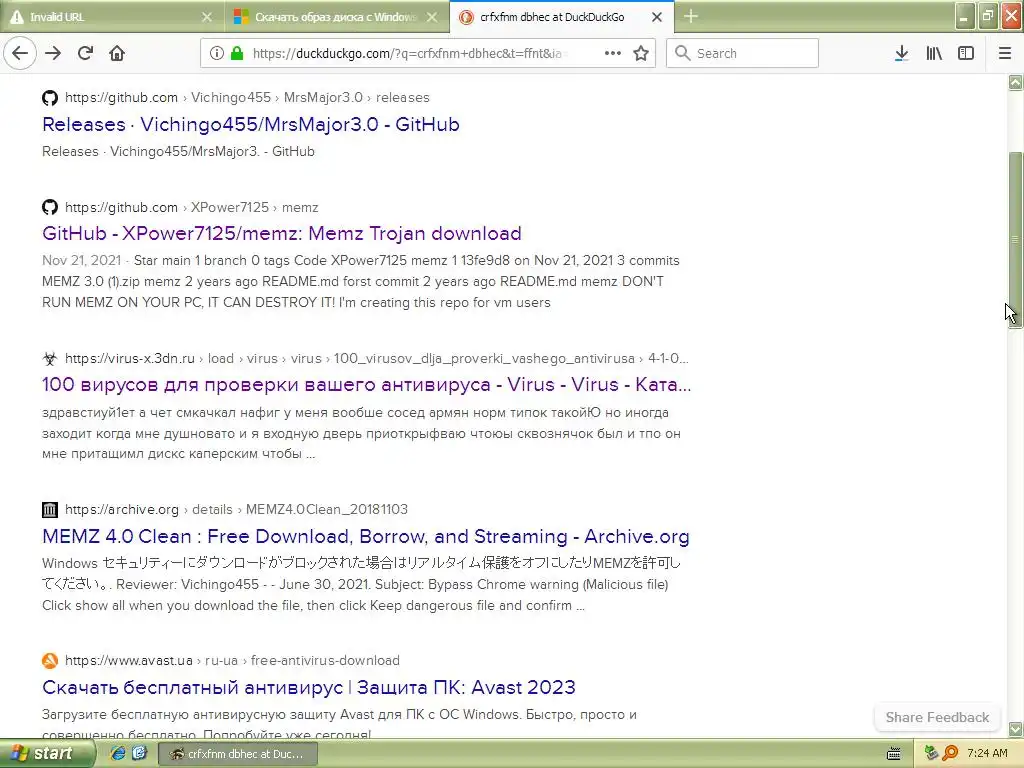The width and height of the screenshot is (1024, 768).
Task: Open Releases · Vichingo455/MrsMajor3.0 link
Action: pyautogui.click(x=251, y=124)
